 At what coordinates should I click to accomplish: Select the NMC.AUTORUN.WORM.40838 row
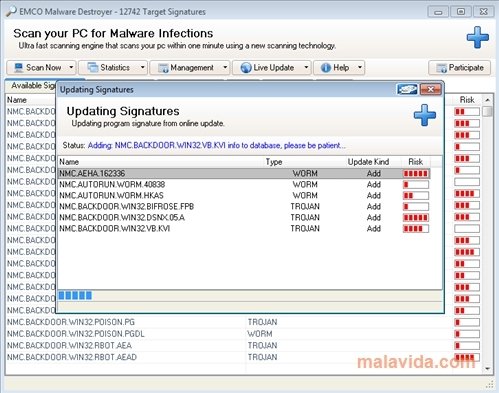244,184
